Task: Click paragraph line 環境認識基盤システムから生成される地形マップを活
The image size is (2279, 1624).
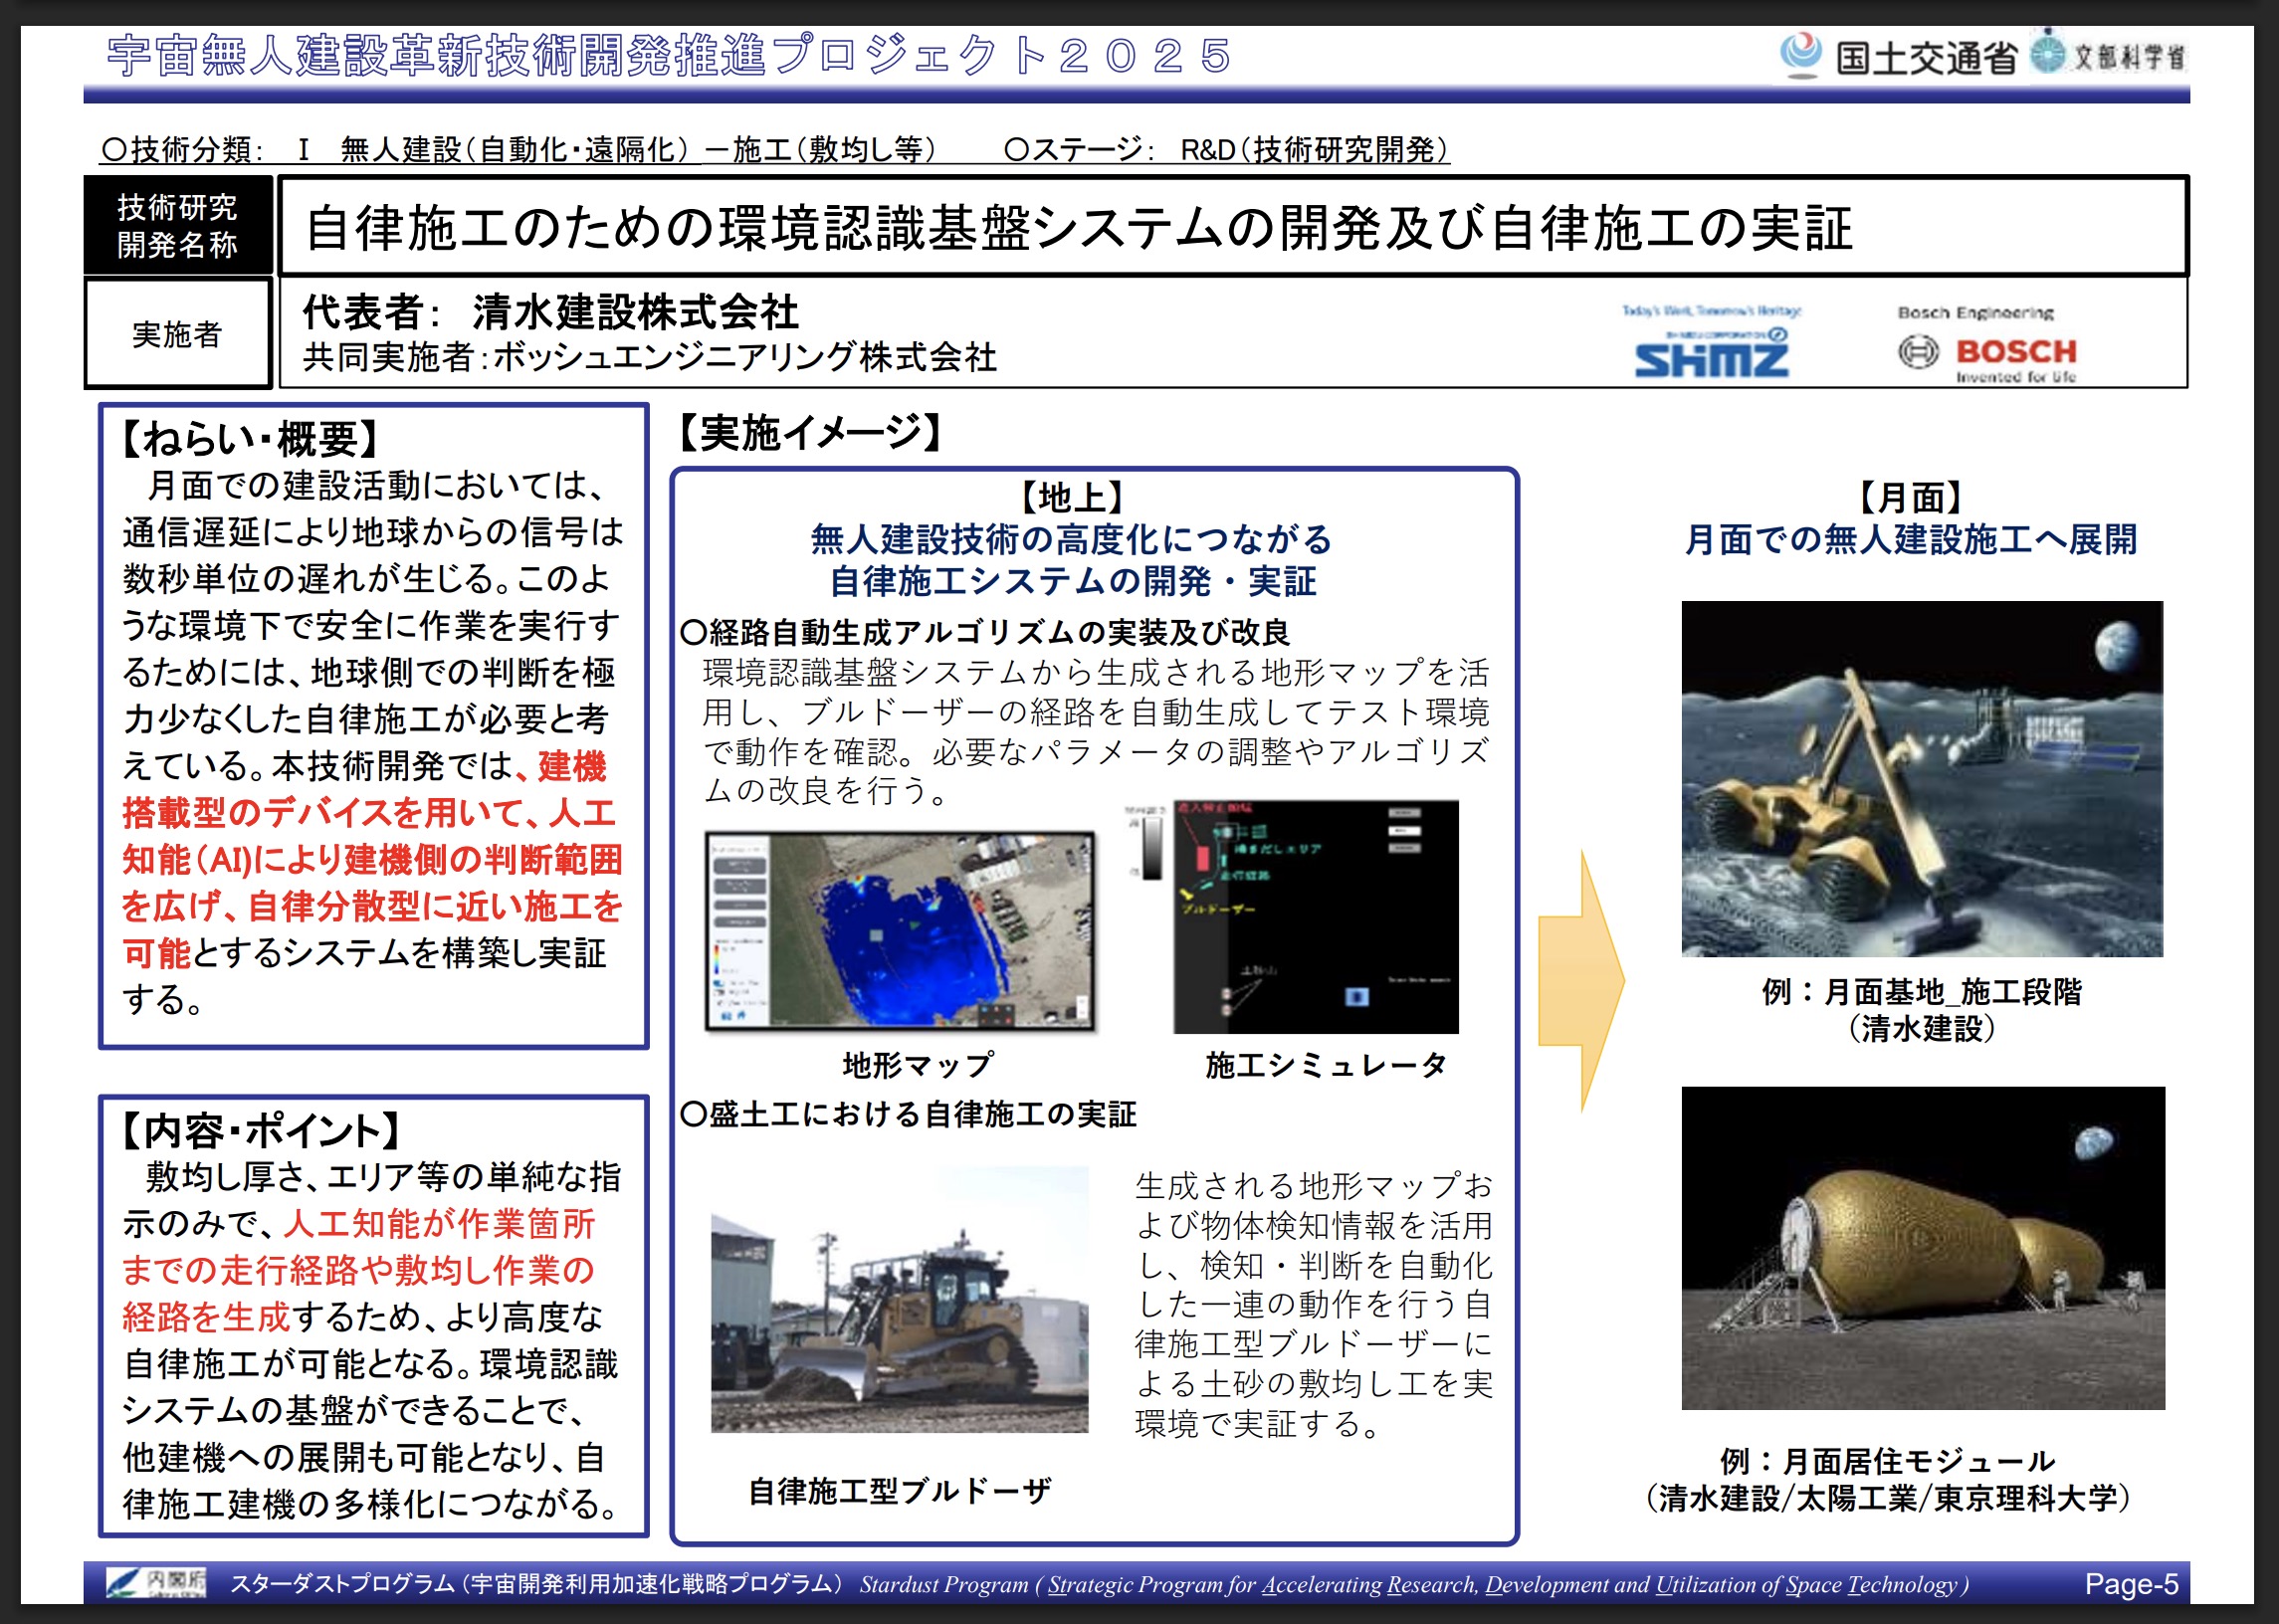Action: [1096, 672]
